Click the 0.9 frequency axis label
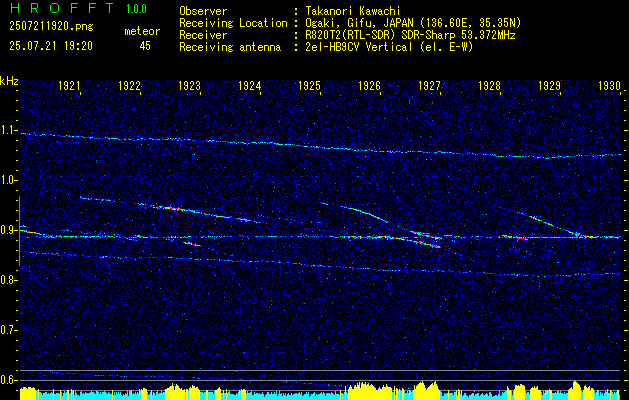Screen dimensions: 629x400 [x=7, y=230]
